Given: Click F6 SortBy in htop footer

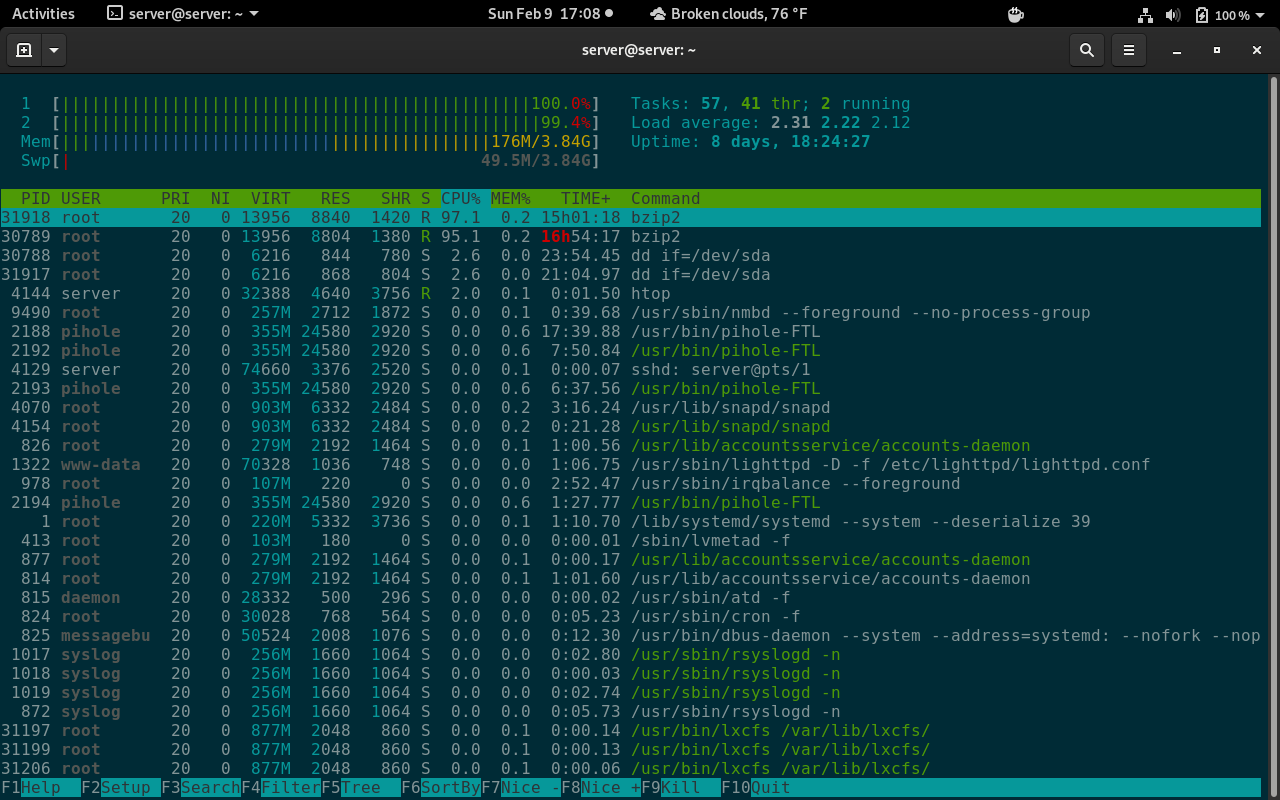Looking at the screenshot, I should (441, 787).
